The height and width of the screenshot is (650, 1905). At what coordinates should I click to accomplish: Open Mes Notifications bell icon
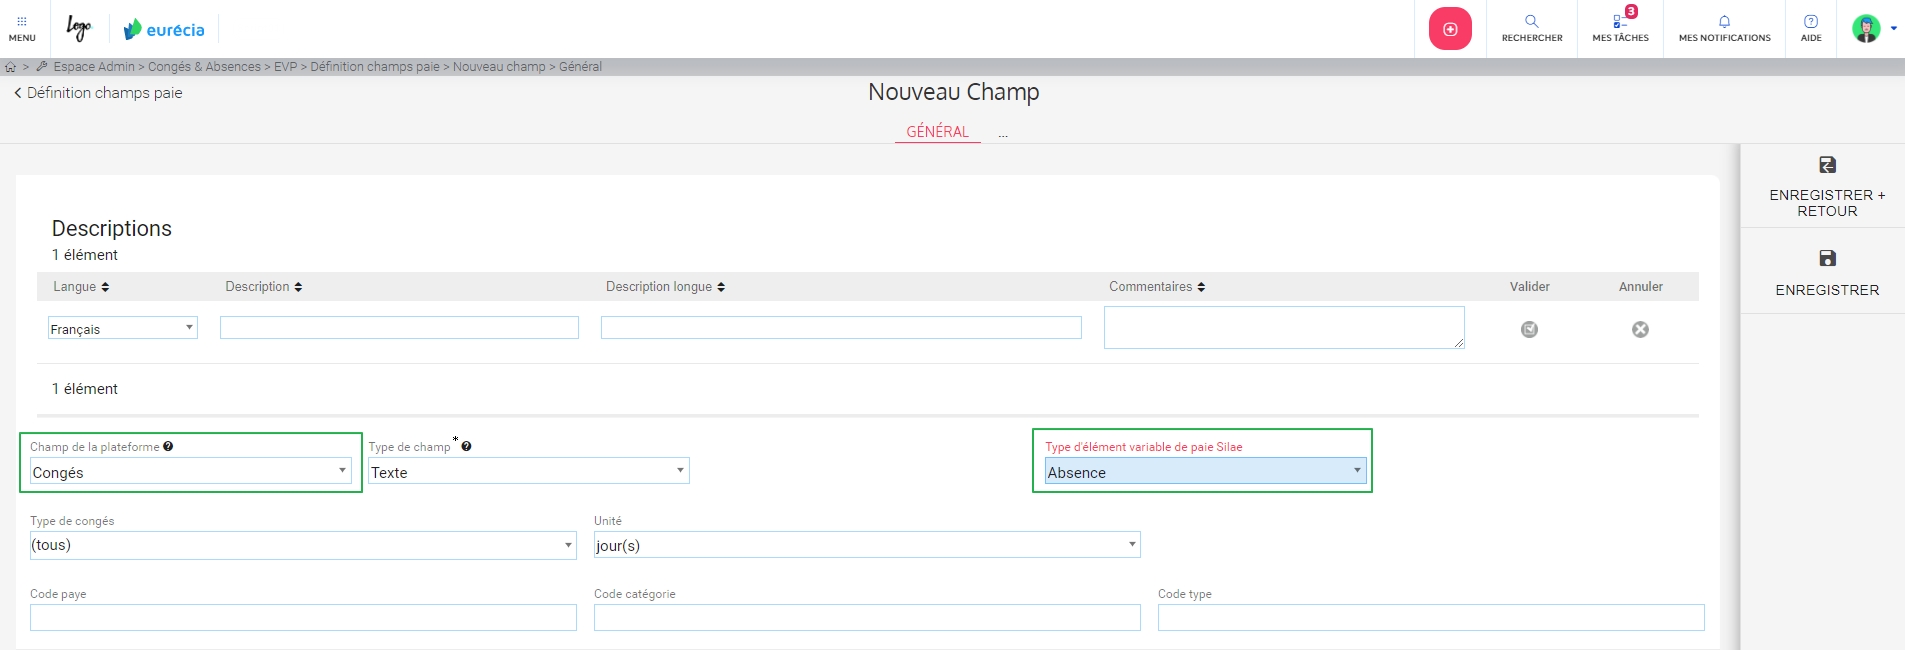point(1724,21)
